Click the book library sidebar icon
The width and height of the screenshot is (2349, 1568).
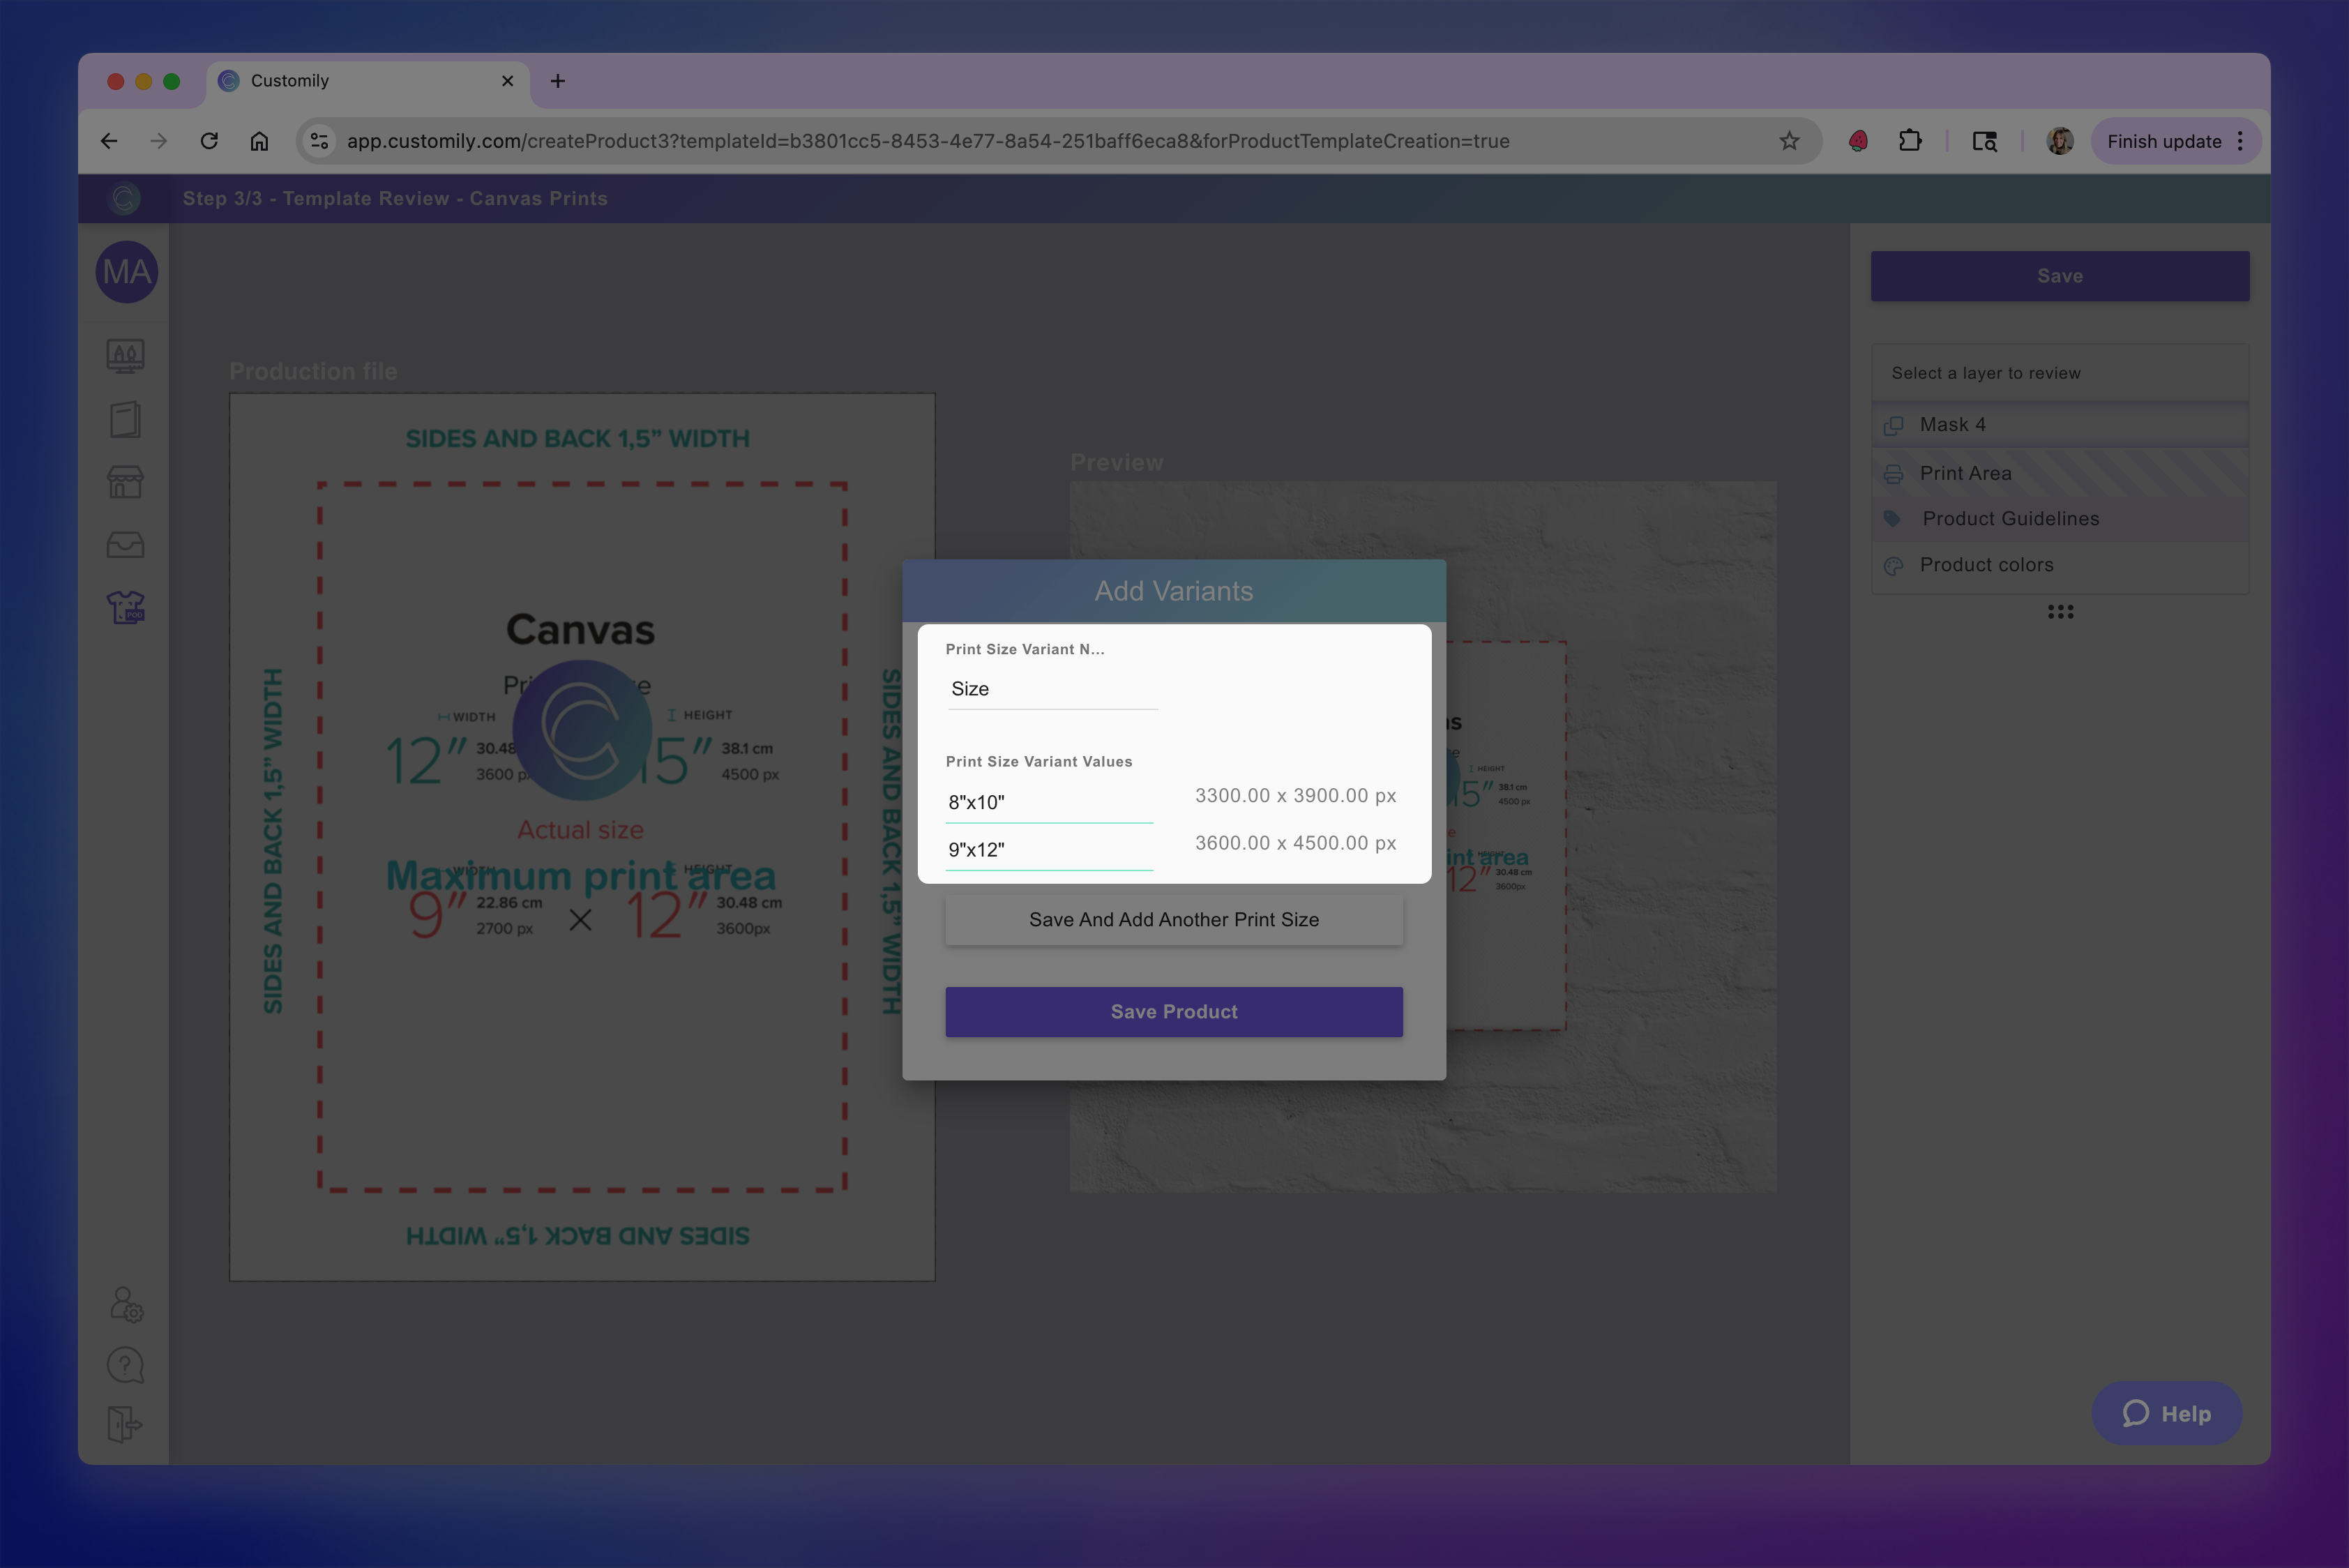tap(125, 419)
